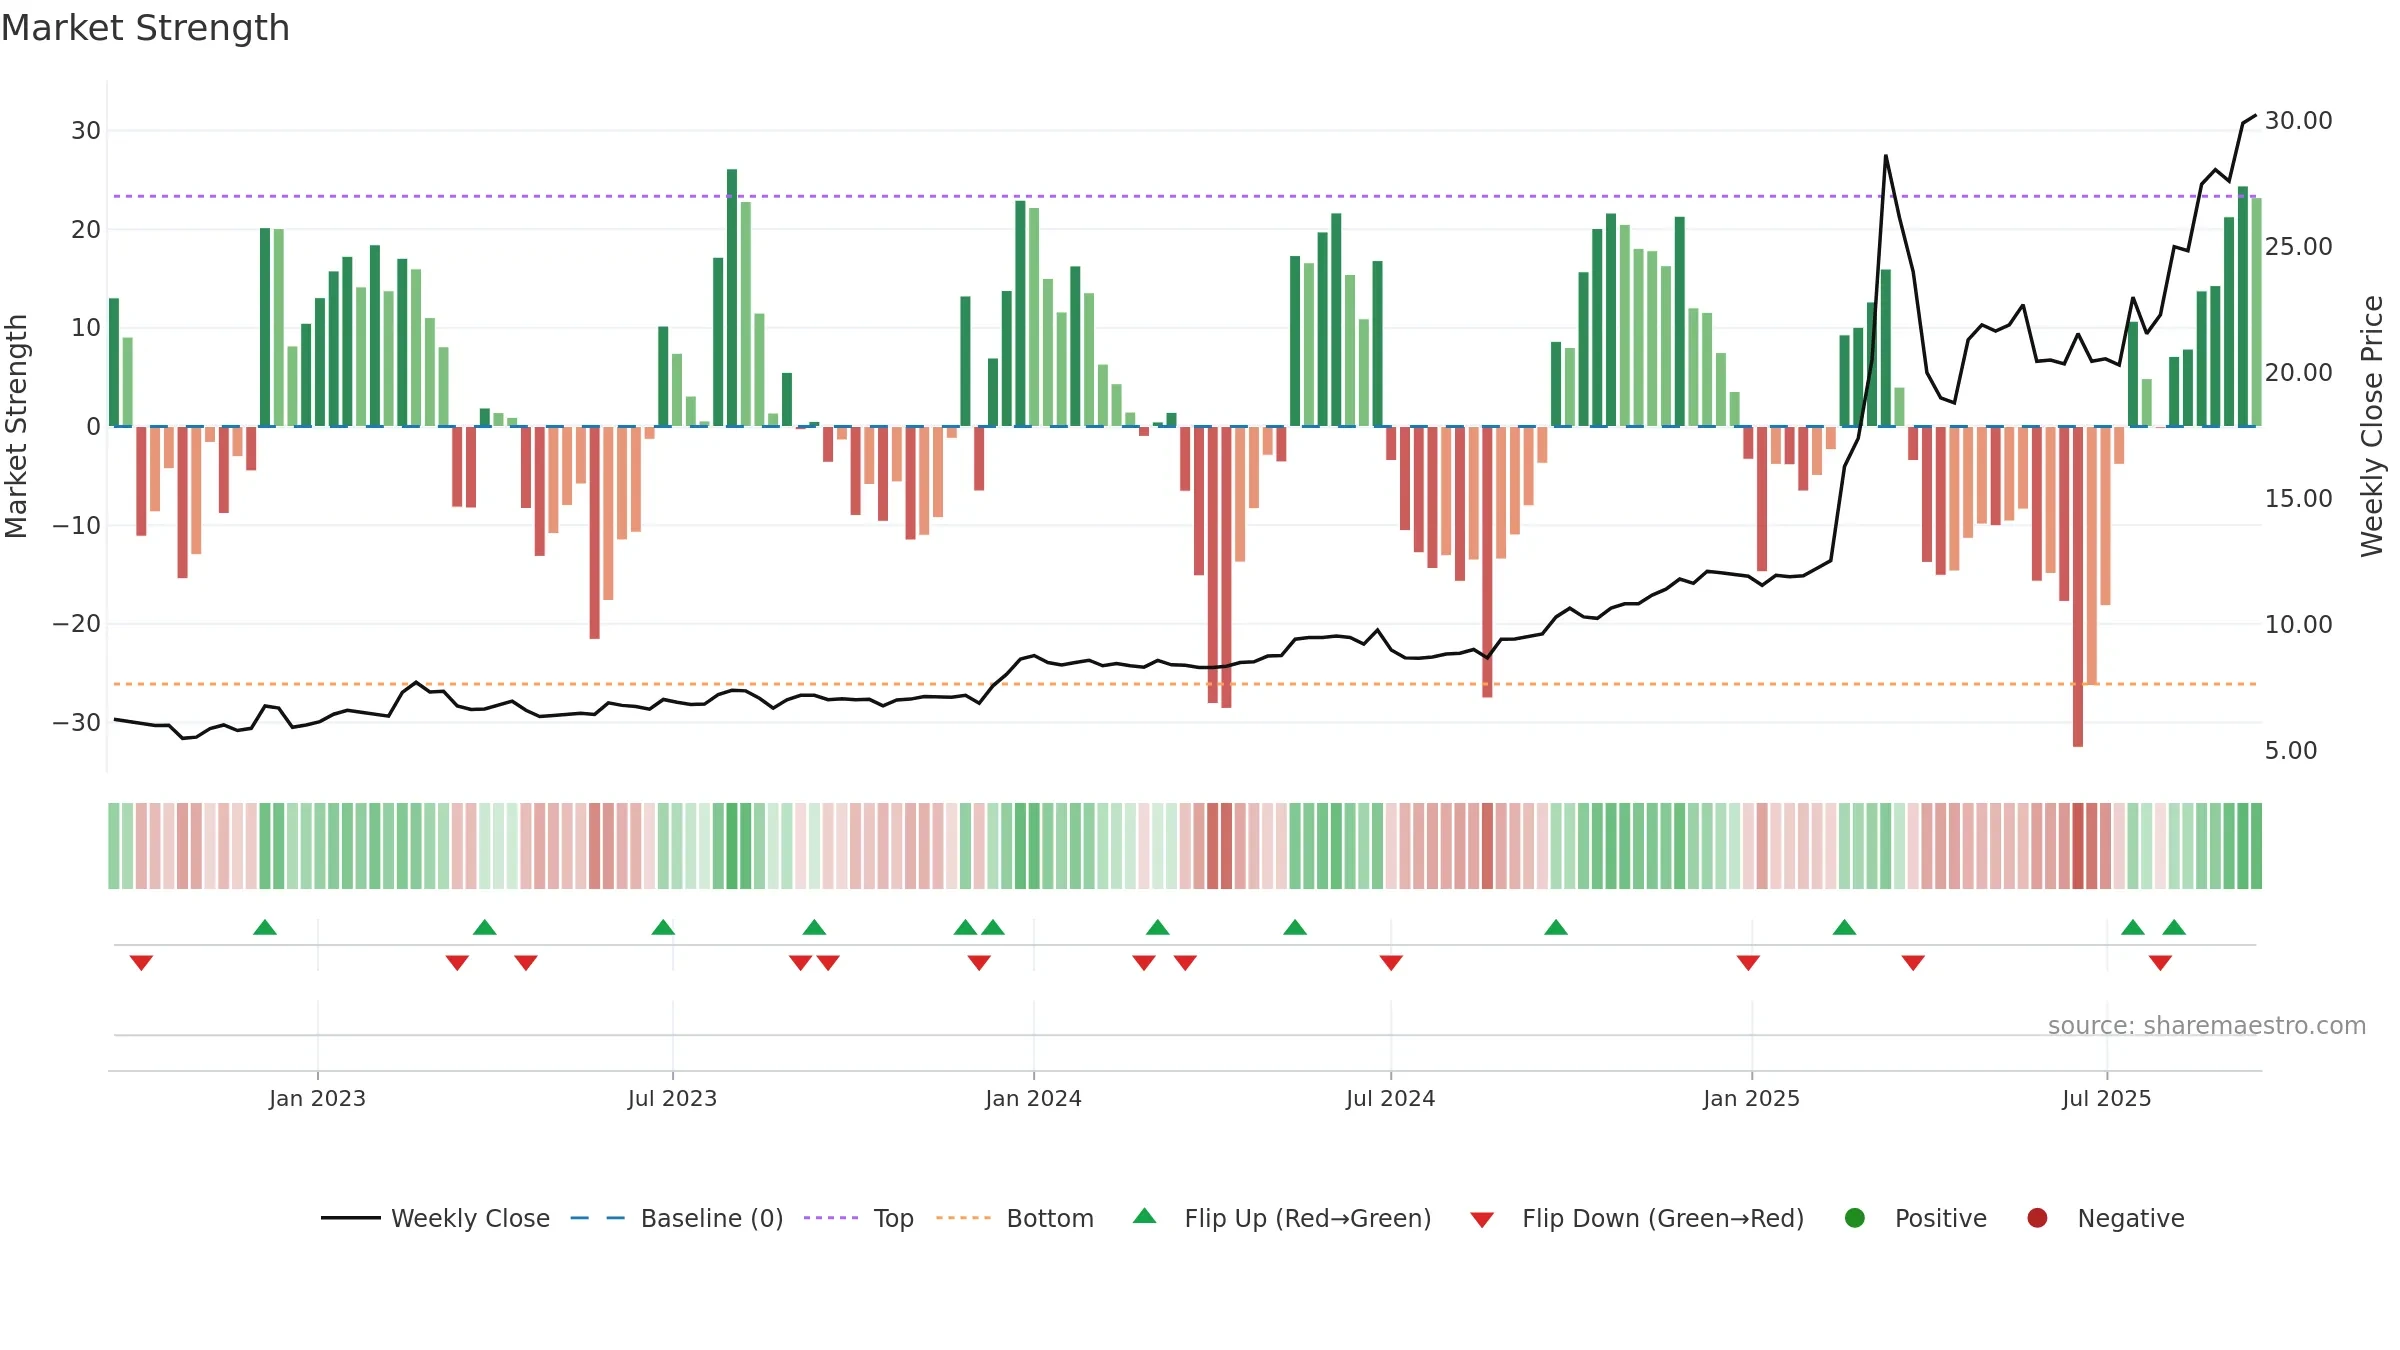Toggle the 'Negative' legend label
This screenshot has width=2400, height=1350.
[2131, 1219]
